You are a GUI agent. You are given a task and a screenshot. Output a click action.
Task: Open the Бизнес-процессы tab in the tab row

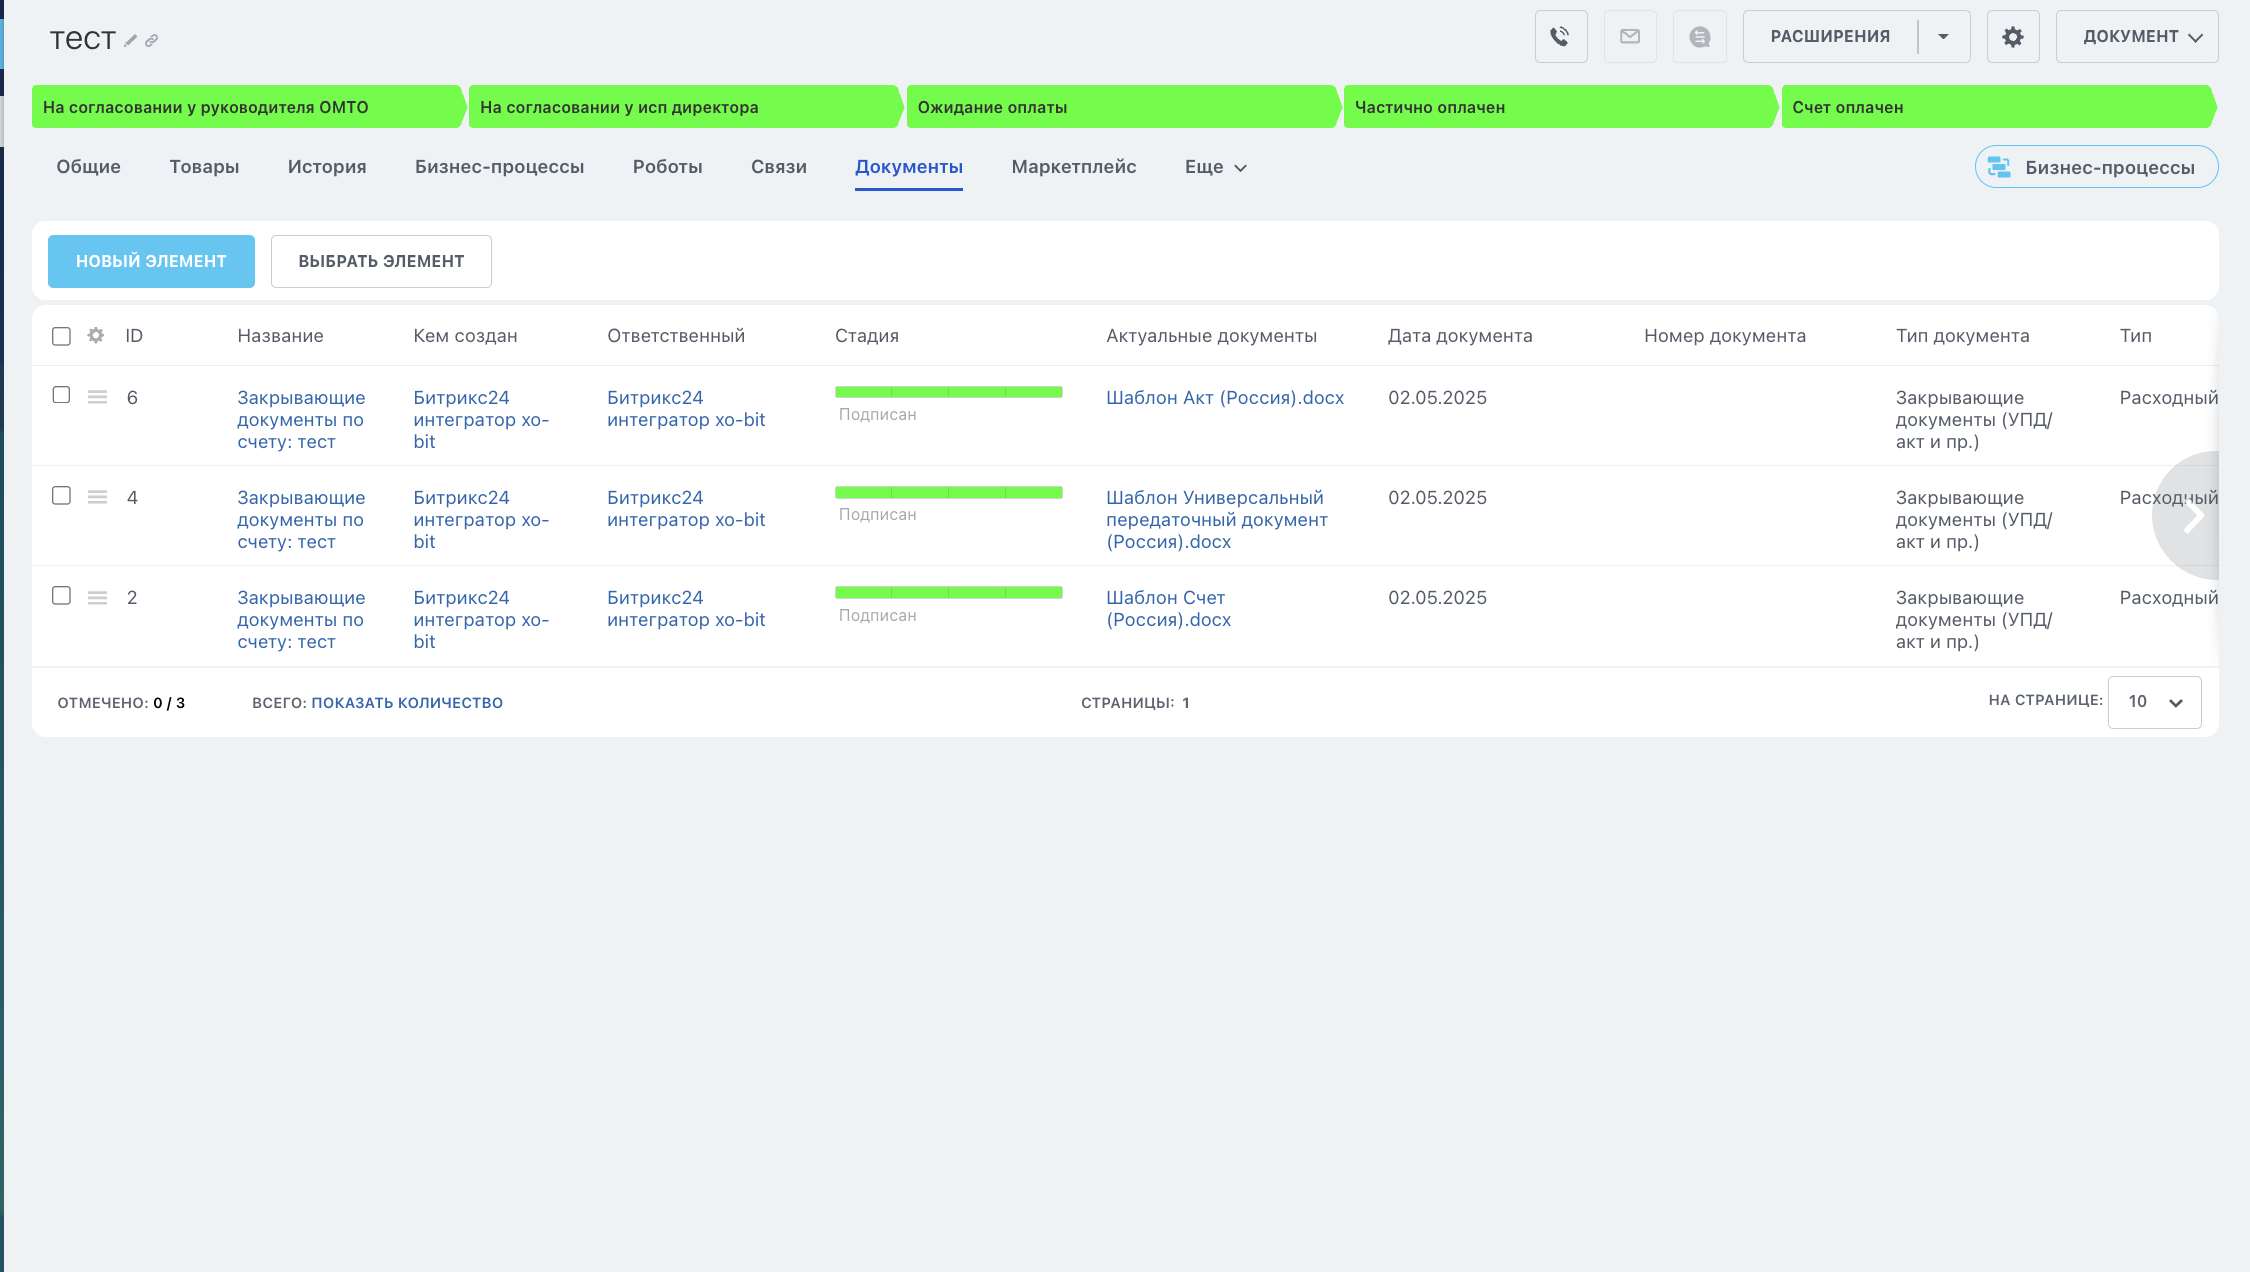coord(499,167)
